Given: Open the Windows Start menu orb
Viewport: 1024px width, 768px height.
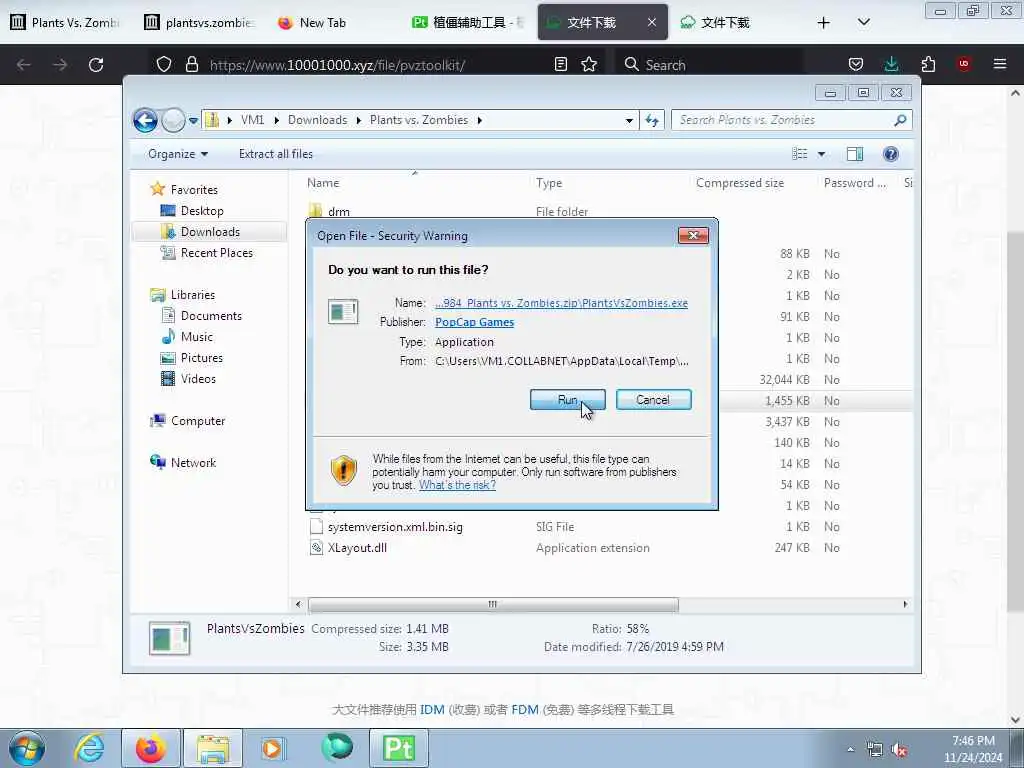Looking at the screenshot, I should [x=27, y=748].
